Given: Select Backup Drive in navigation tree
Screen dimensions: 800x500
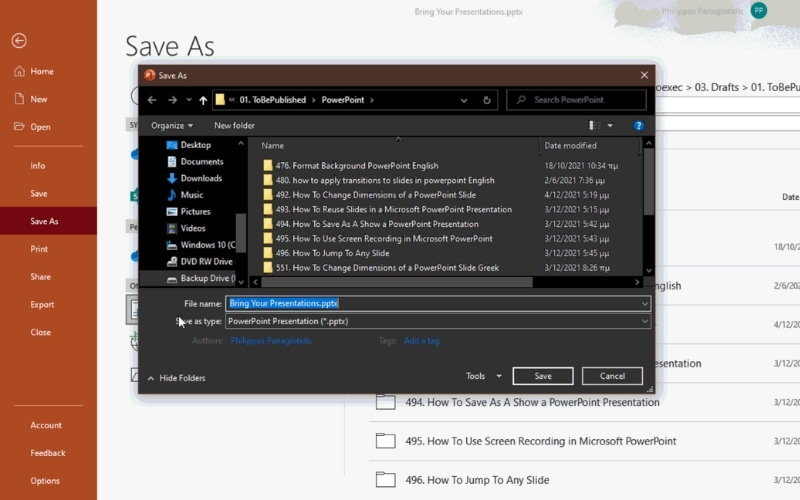Looking at the screenshot, I should point(201,278).
